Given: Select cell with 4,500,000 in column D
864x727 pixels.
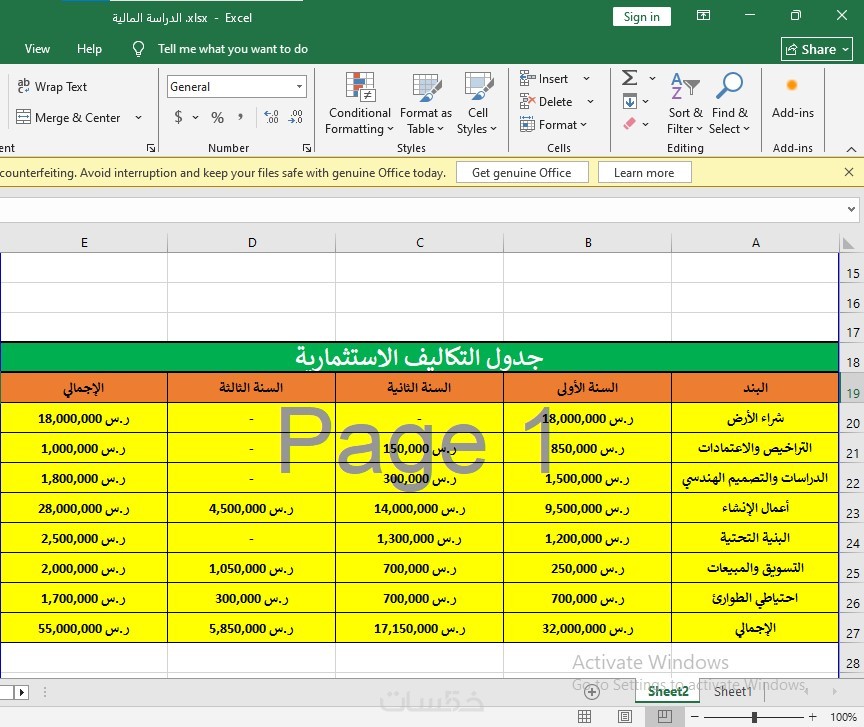Looking at the screenshot, I should (x=251, y=508).
